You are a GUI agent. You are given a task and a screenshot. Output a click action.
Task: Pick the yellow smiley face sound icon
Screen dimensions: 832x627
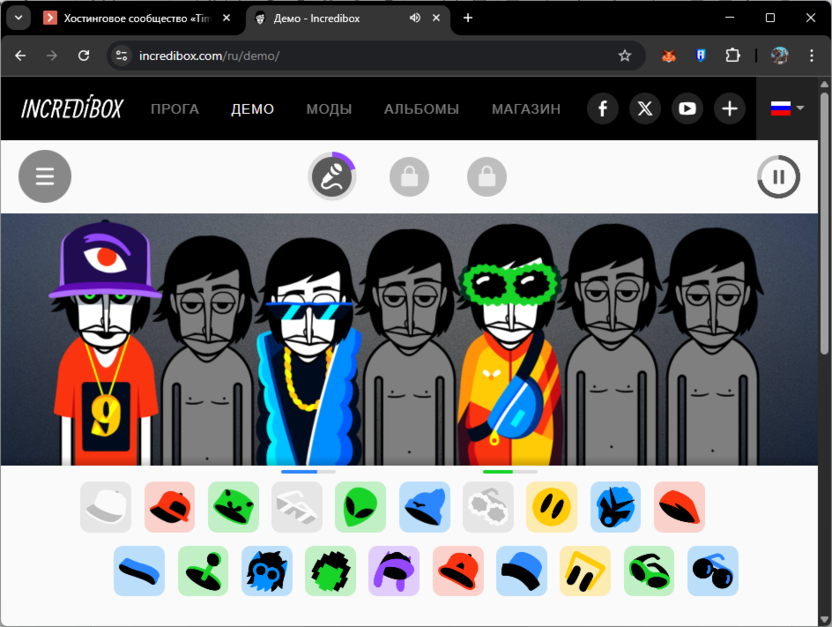tap(552, 507)
